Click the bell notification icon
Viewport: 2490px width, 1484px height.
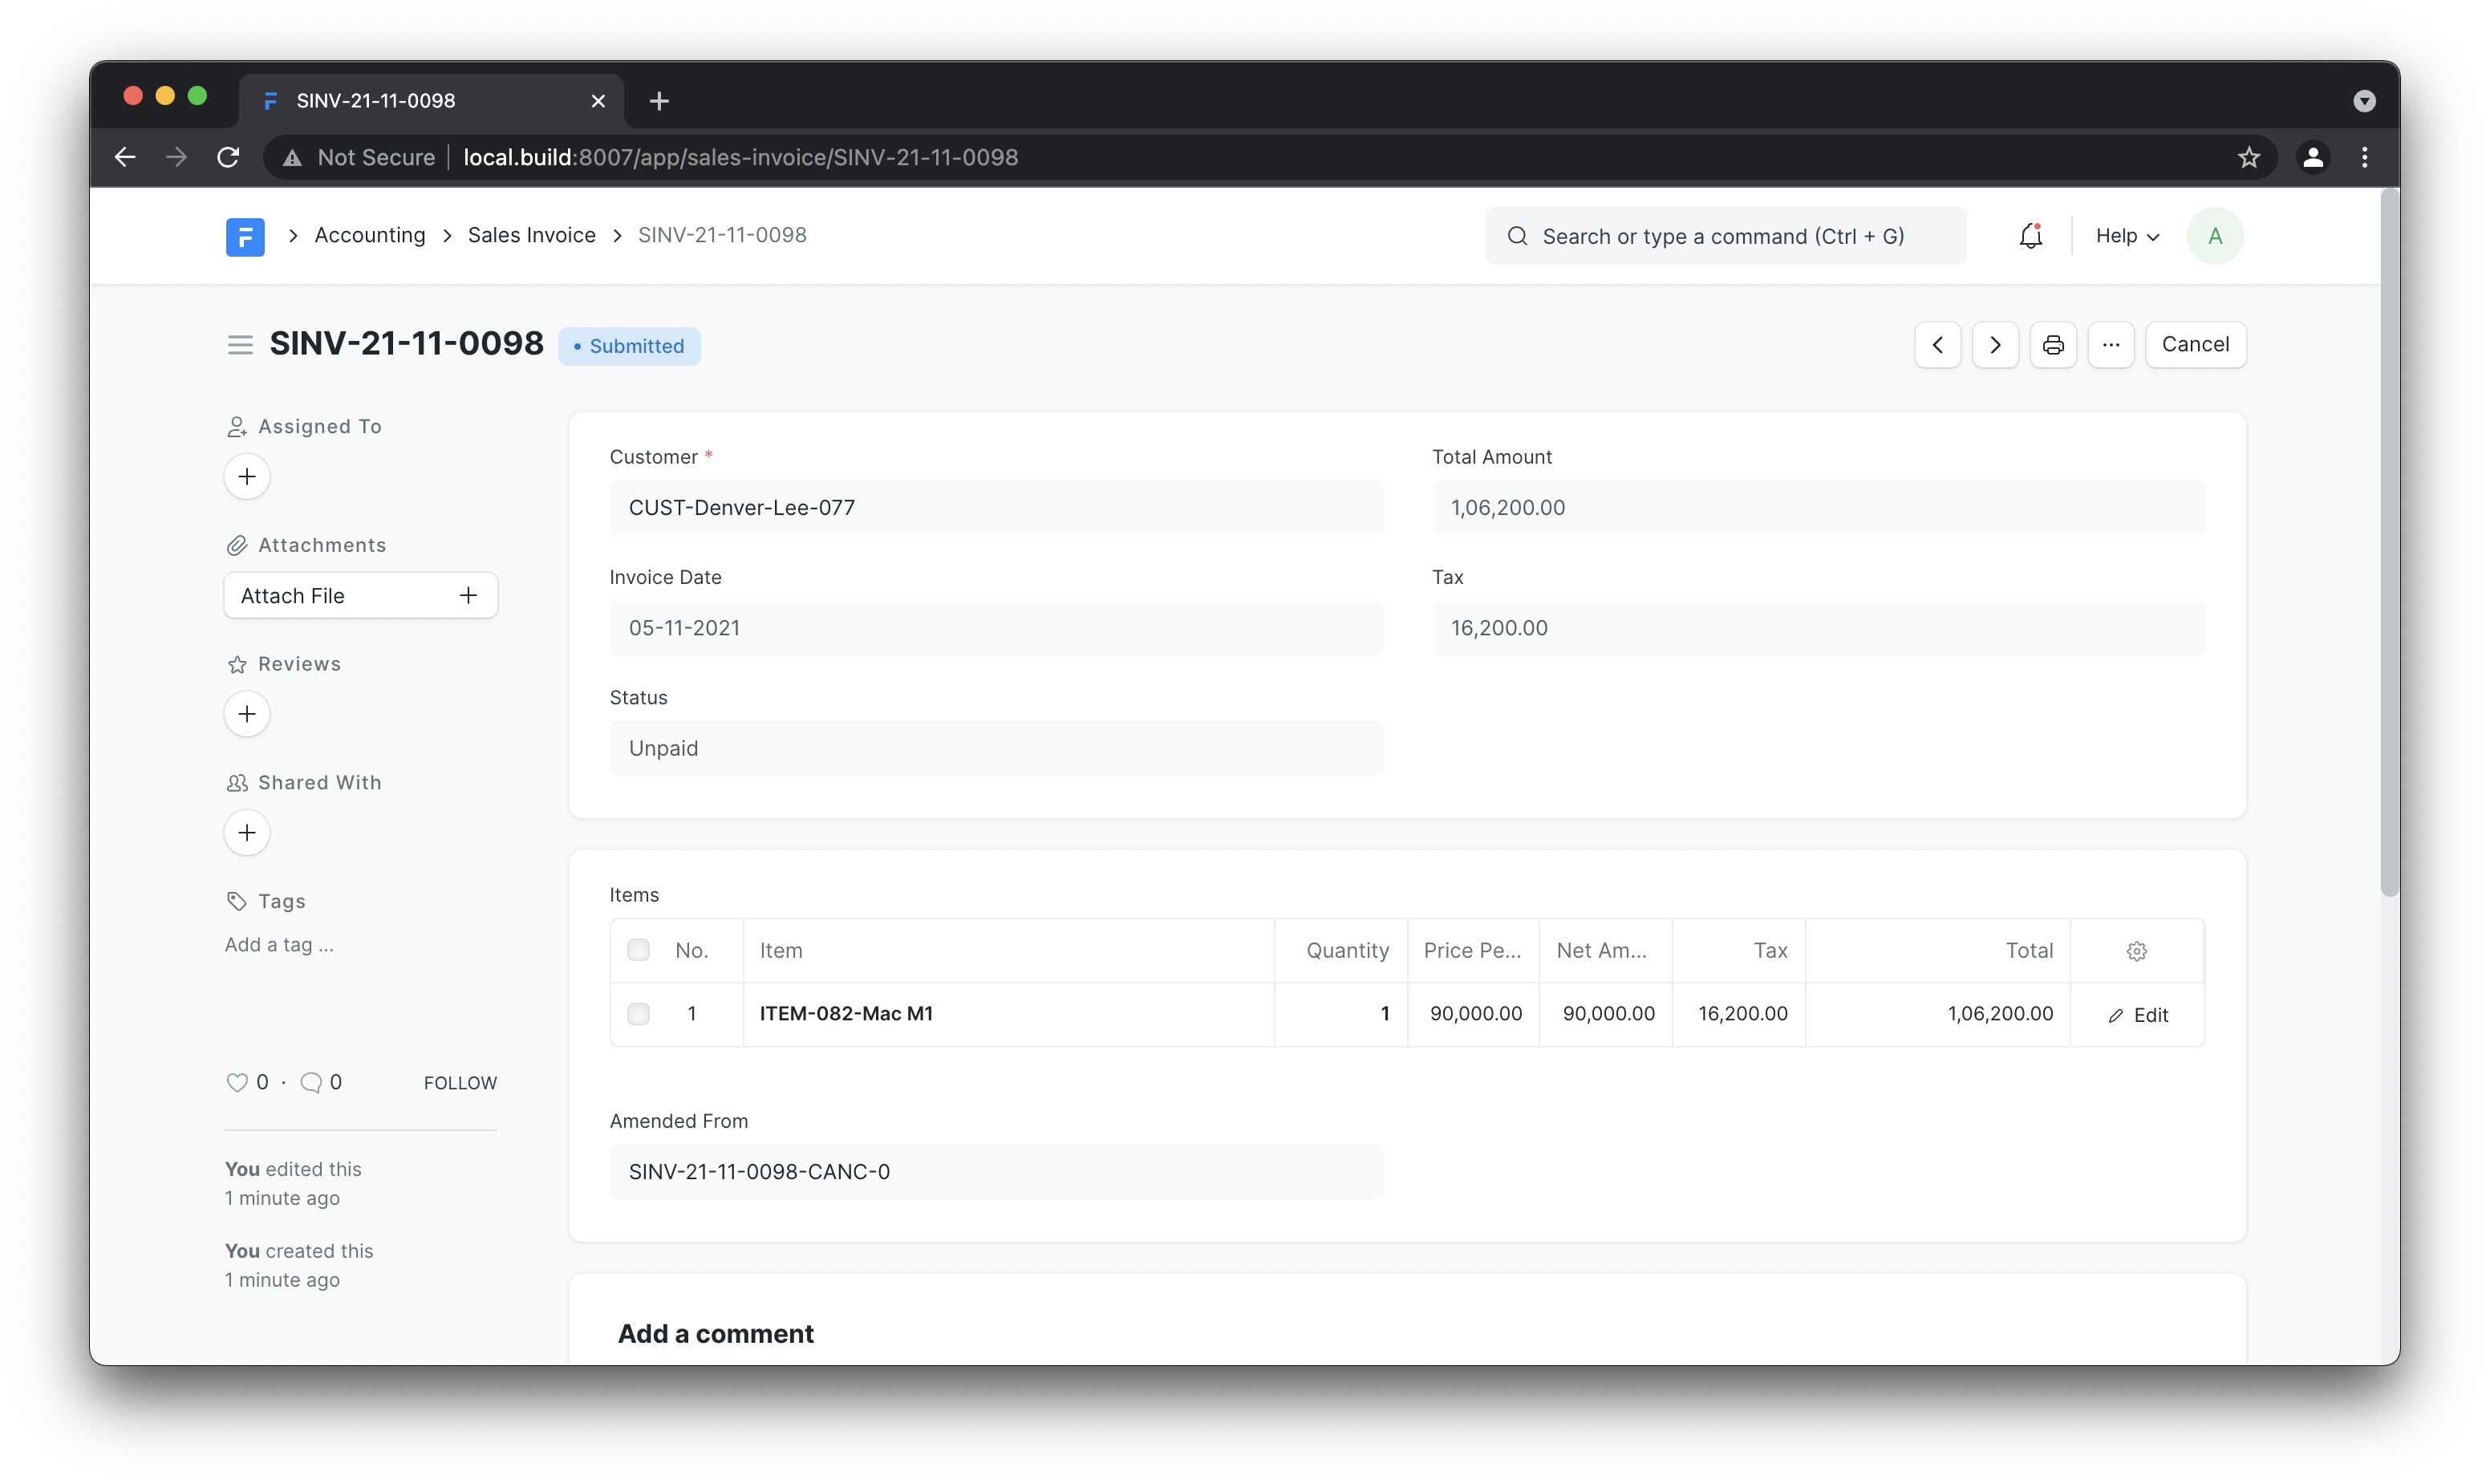pyautogui.click(x=2031, y=235)
